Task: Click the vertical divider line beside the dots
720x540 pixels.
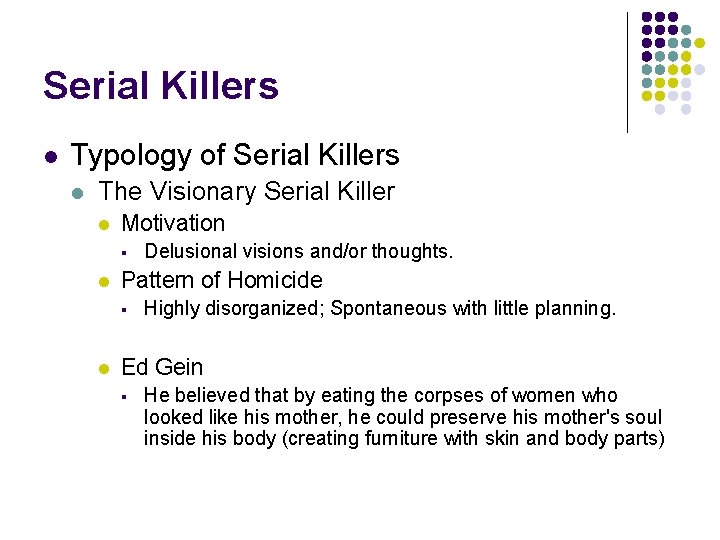Action: coord(627,73)
